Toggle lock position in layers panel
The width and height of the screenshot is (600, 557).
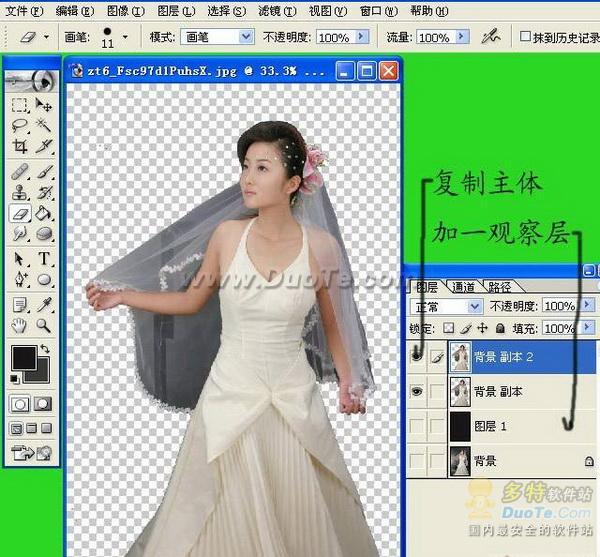(x=483, y=328)
